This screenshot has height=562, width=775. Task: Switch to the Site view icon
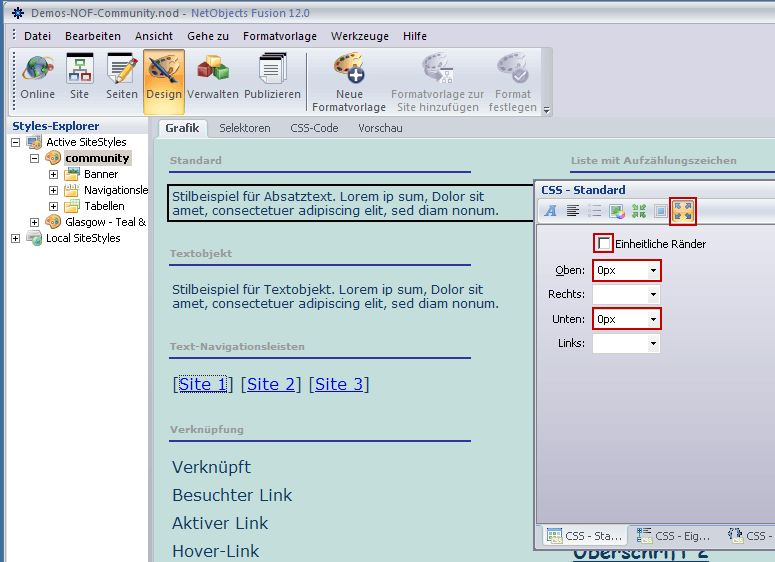point(80,69)
